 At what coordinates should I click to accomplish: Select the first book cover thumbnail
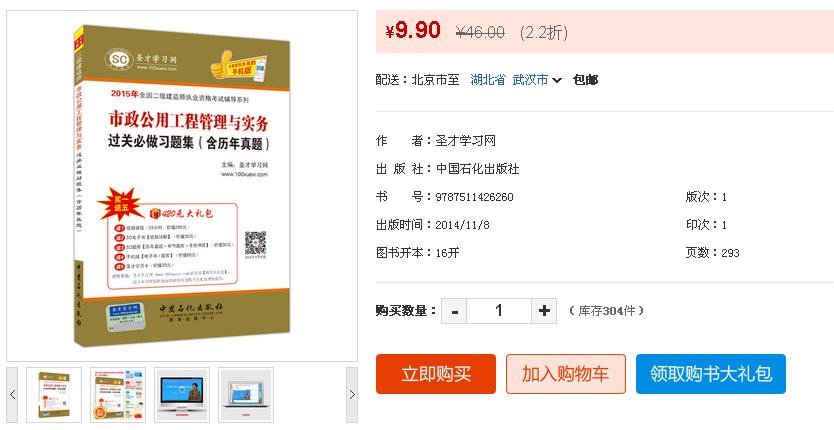pos(54,395)
